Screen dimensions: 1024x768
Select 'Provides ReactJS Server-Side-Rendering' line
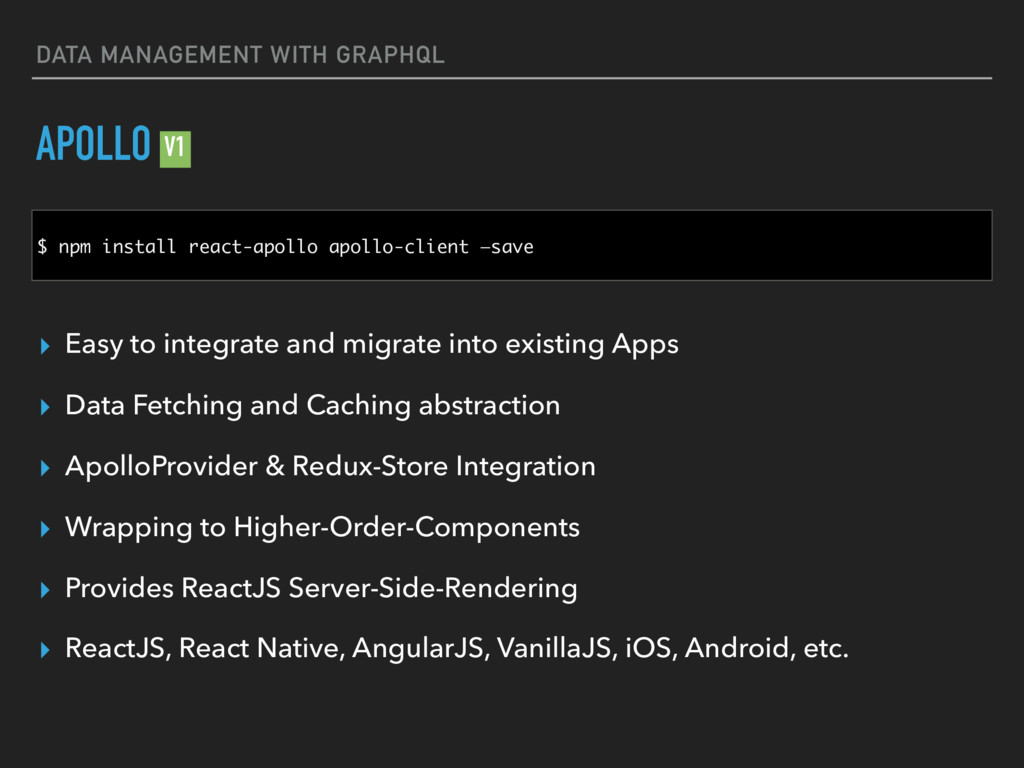point(321,588)
